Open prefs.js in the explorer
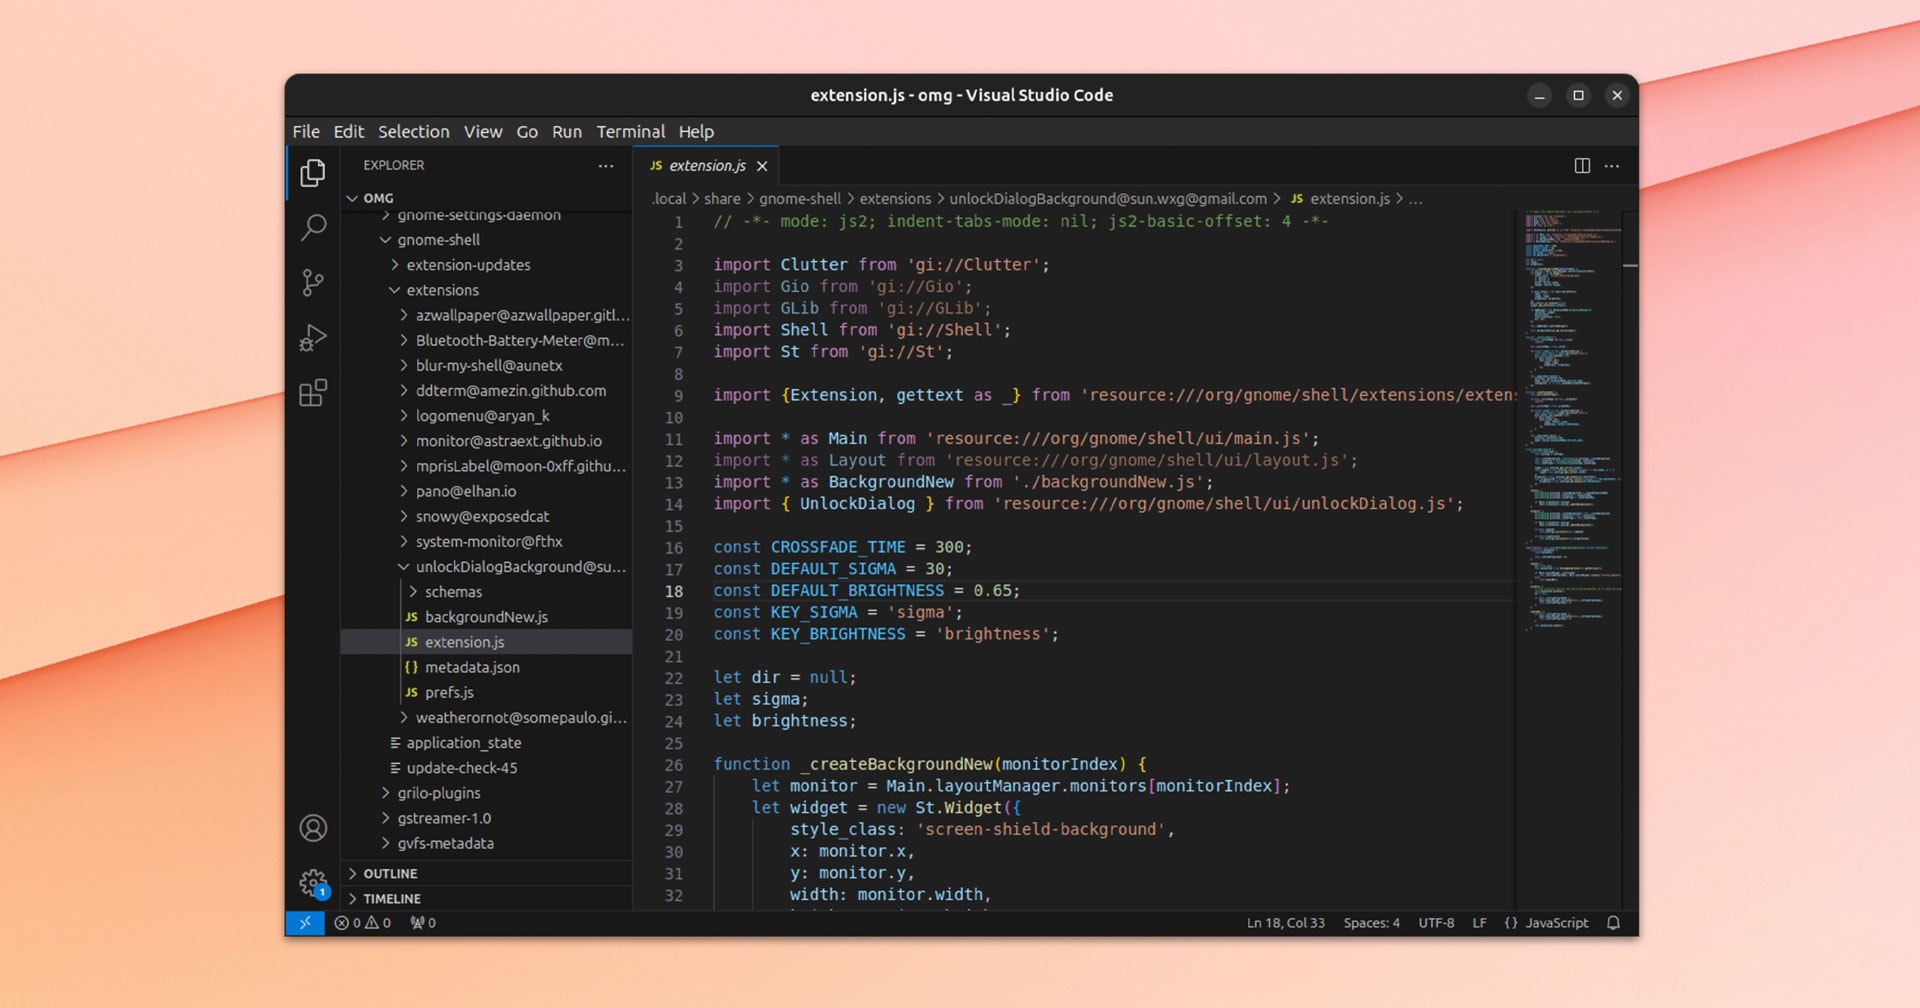The image size is (1920, 1008). tap(486, 692)
